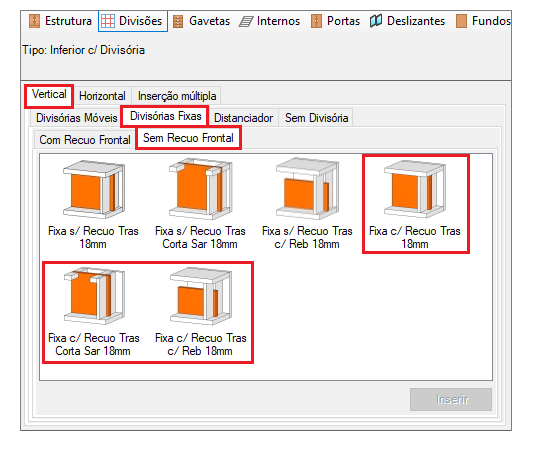Switch to the Vertical tab
The height and width of the screenshot is (453, 533).
click(49, 94)
